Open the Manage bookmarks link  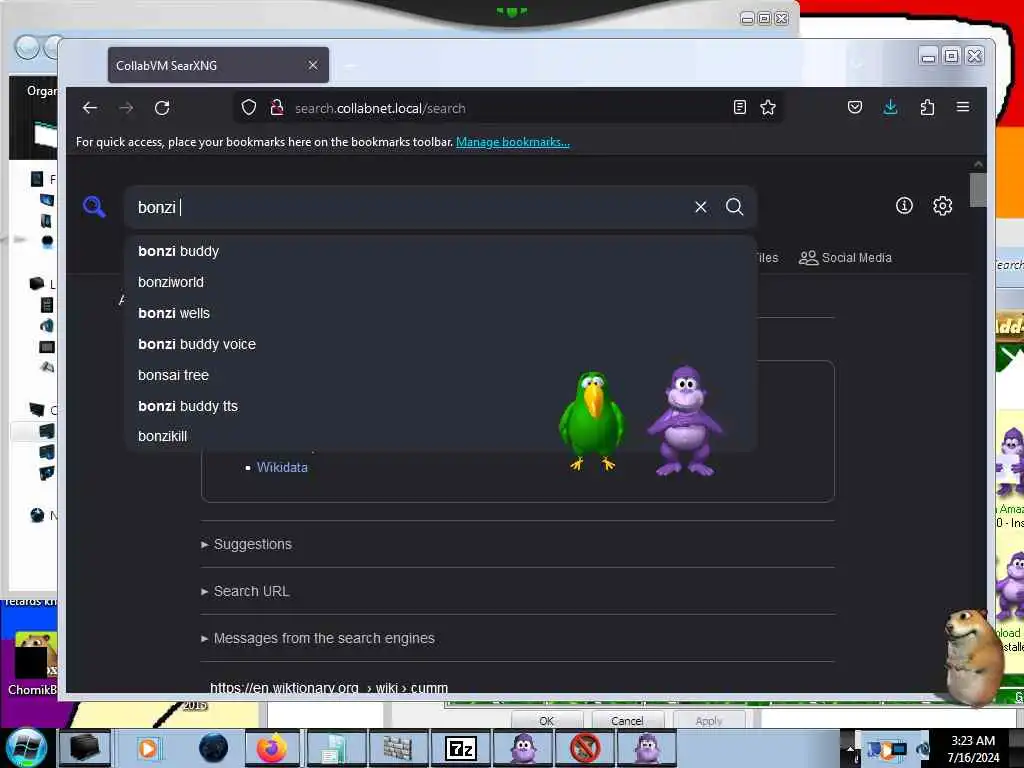[513, 142]
